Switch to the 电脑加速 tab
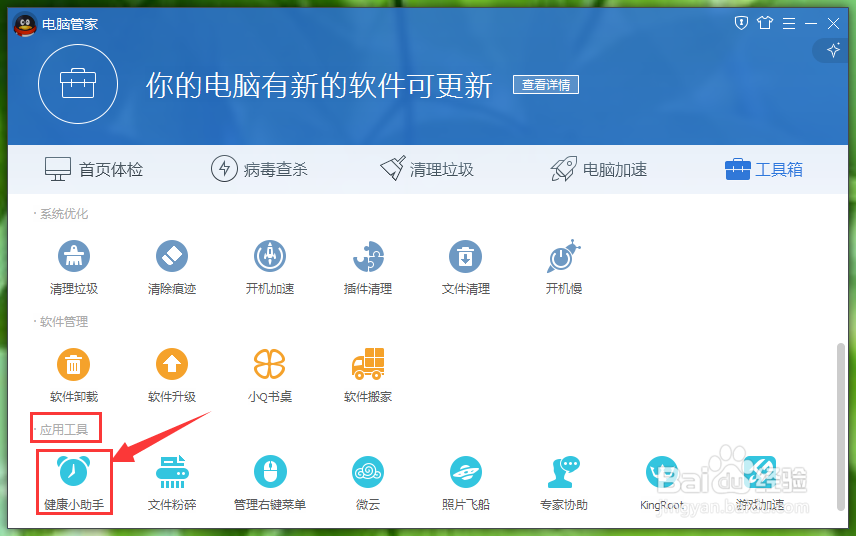The image size is (856, 536). tap(599, 169)
